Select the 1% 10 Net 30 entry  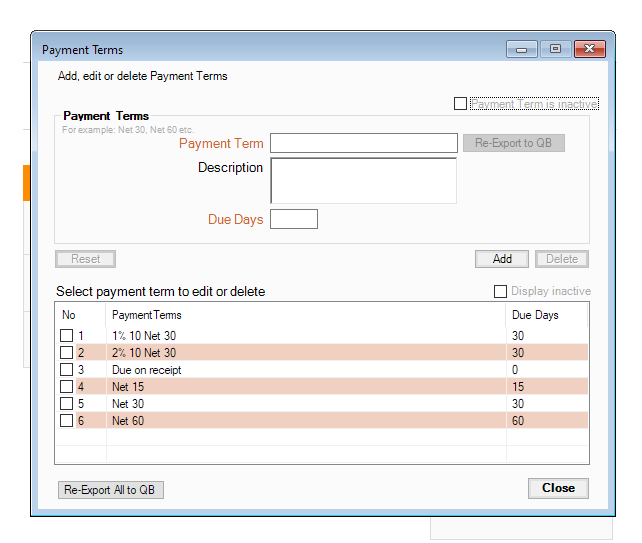point(144,336)
